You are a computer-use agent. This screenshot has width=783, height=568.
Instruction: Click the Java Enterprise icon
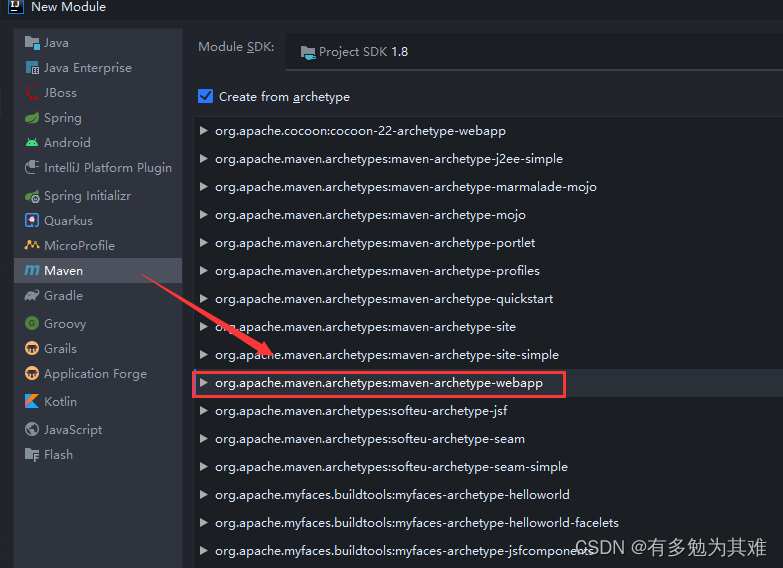click(32, 67)
